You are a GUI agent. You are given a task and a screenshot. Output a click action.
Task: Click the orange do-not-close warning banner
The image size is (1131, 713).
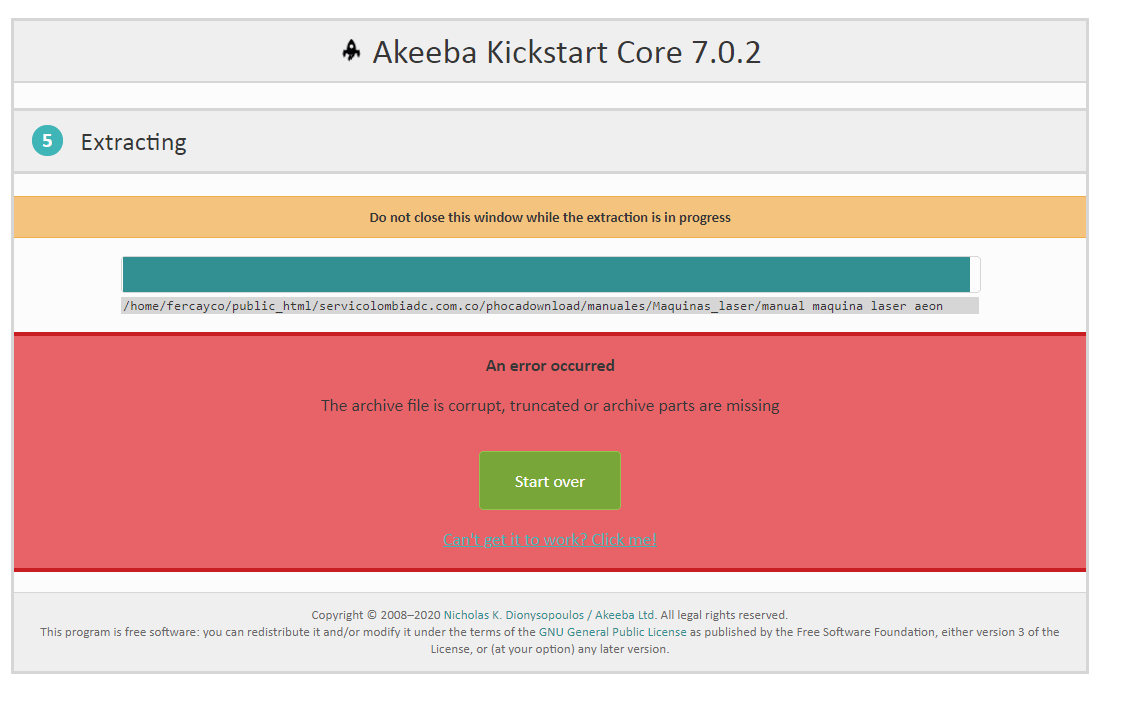coord(550,217)
